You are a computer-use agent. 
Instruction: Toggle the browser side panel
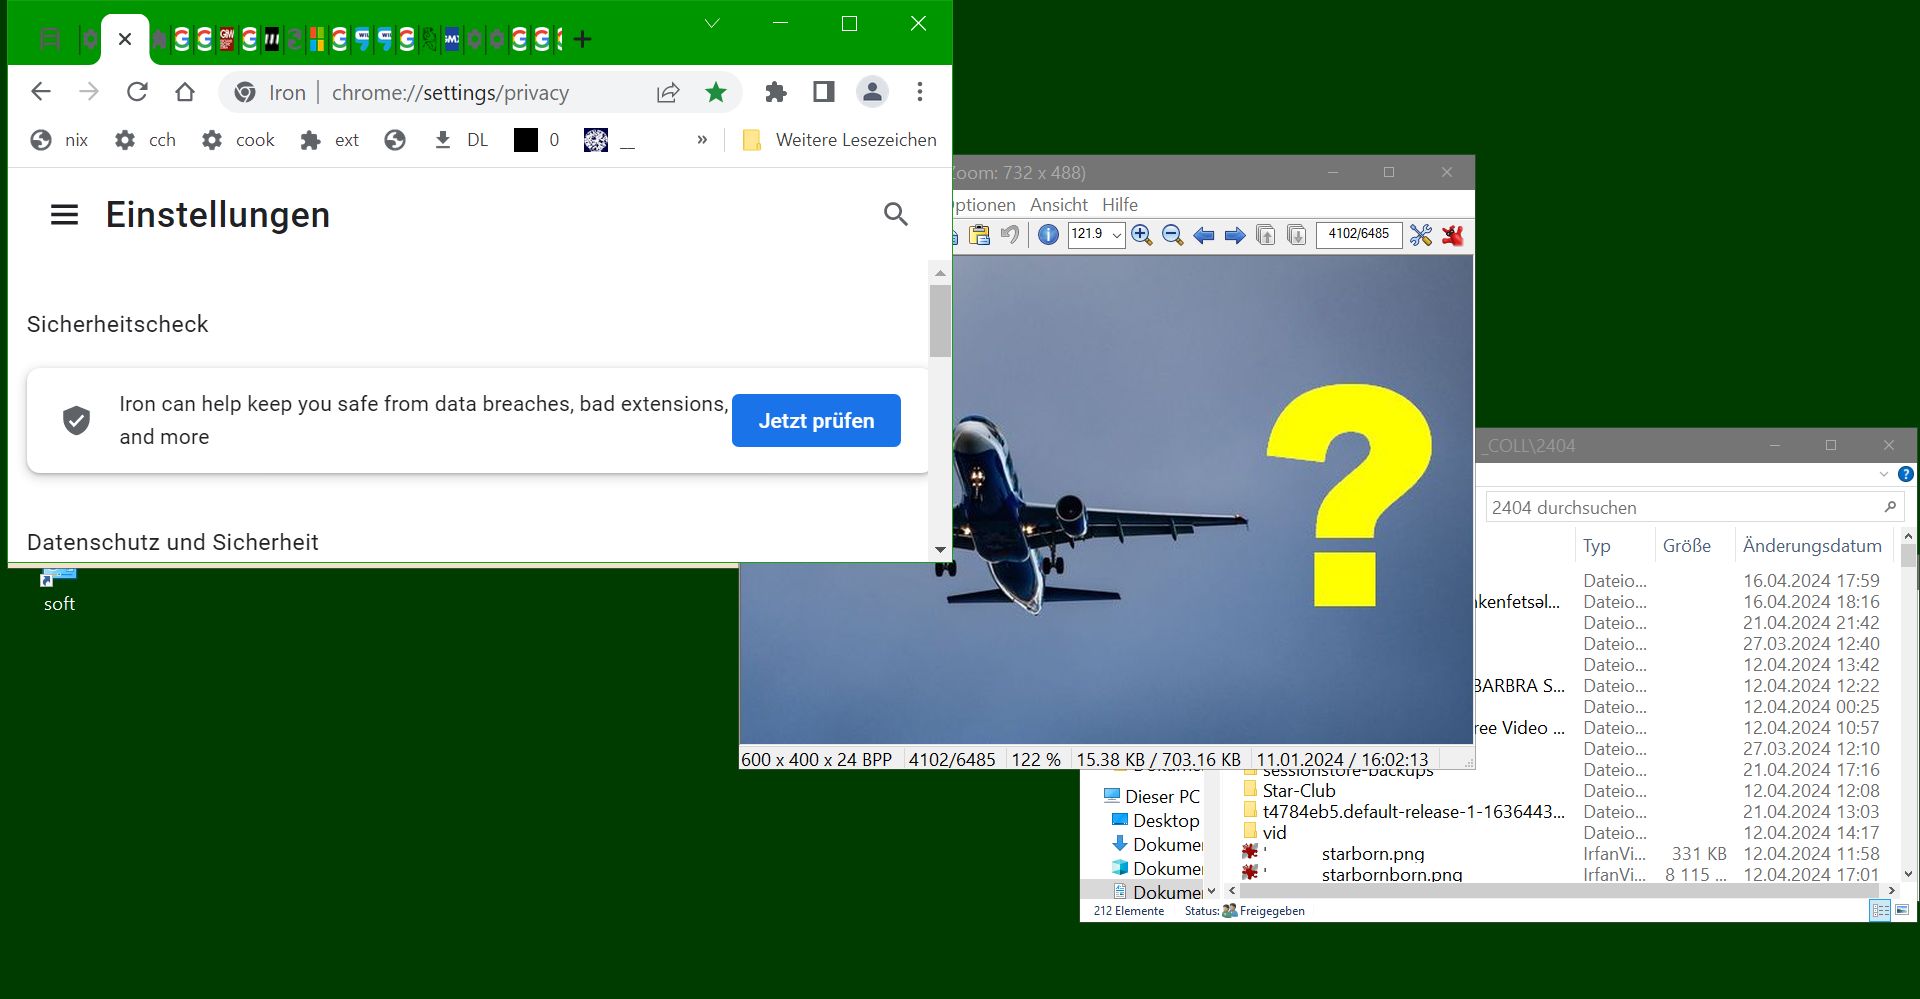point(824,92)
